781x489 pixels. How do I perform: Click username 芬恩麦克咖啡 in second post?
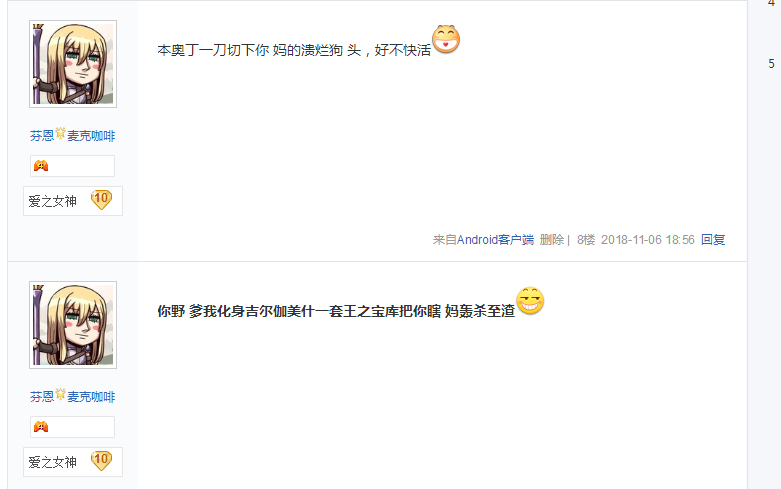pyautogui.click(x=72, y=396)
